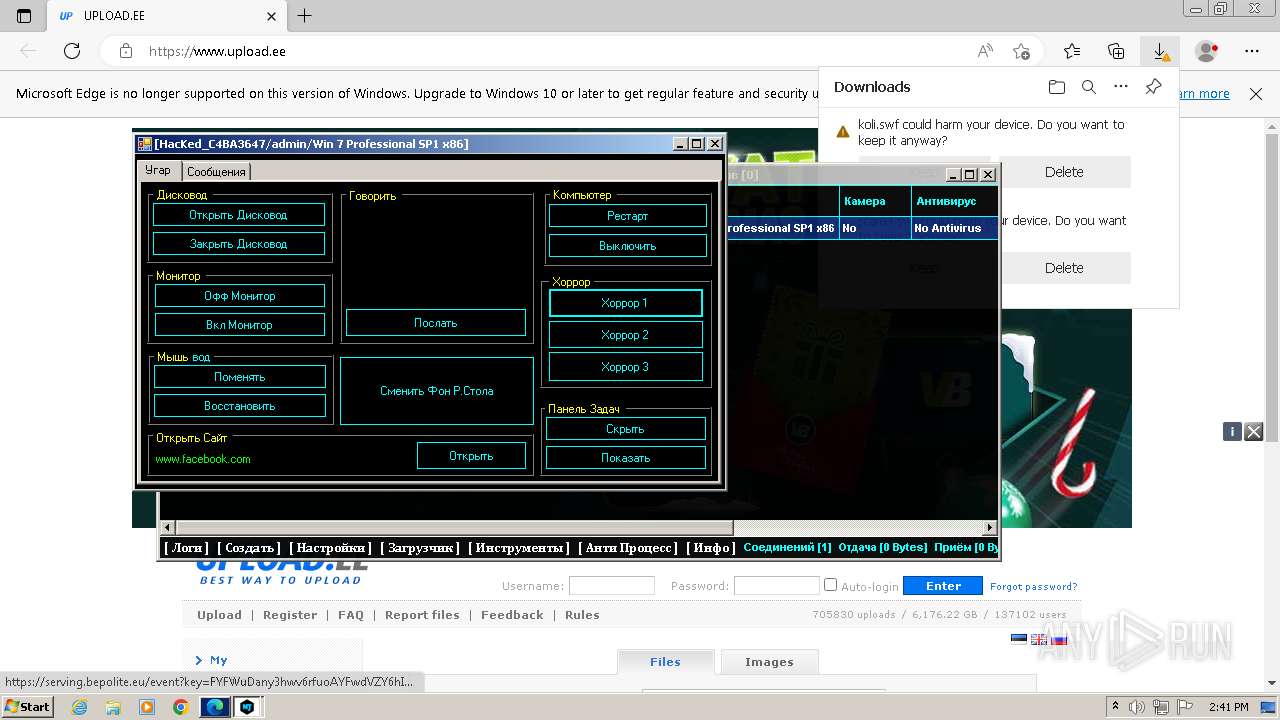Open Инфо menu item

coord(712,548)
